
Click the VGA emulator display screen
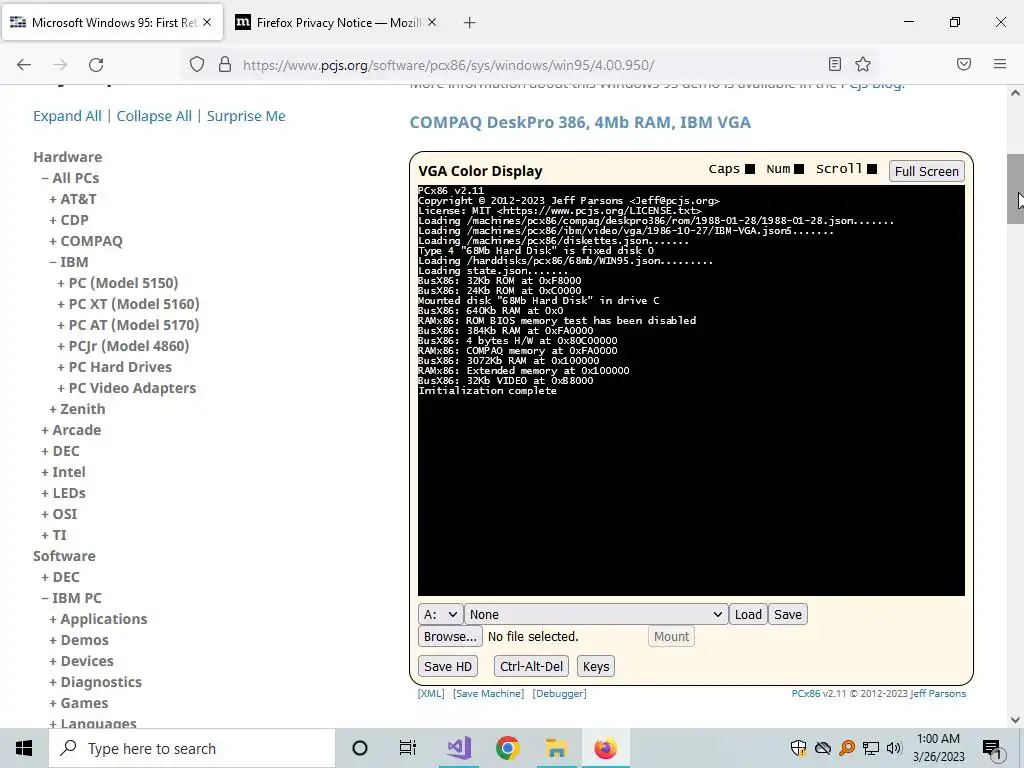tap(691, 391)
